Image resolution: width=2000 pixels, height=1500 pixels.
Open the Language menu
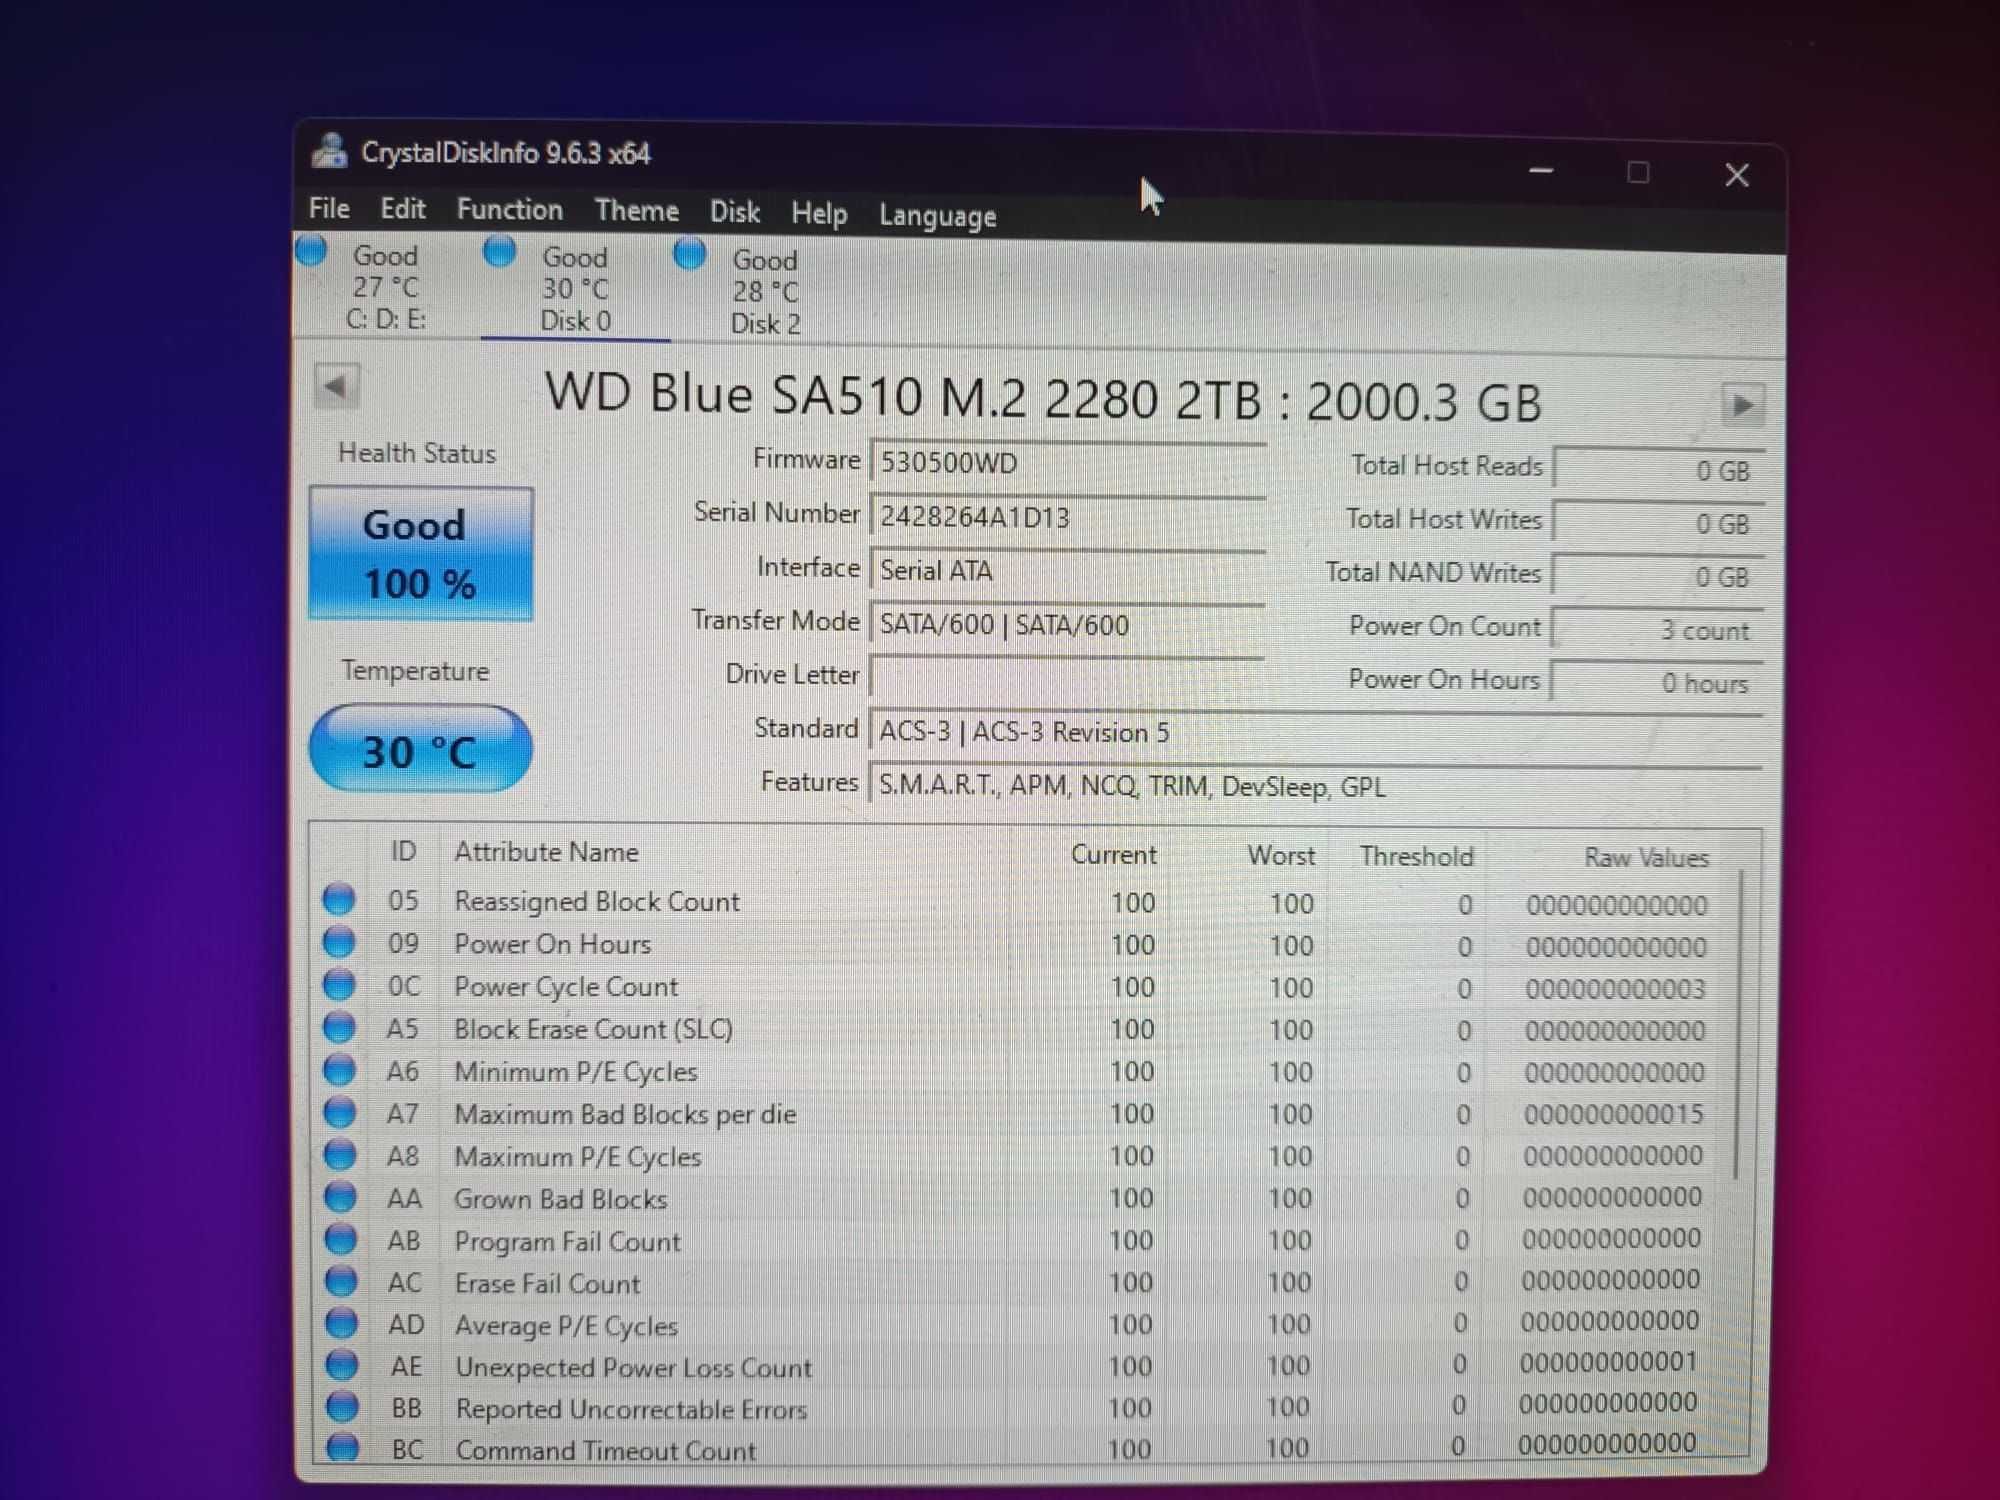[938, 216]
